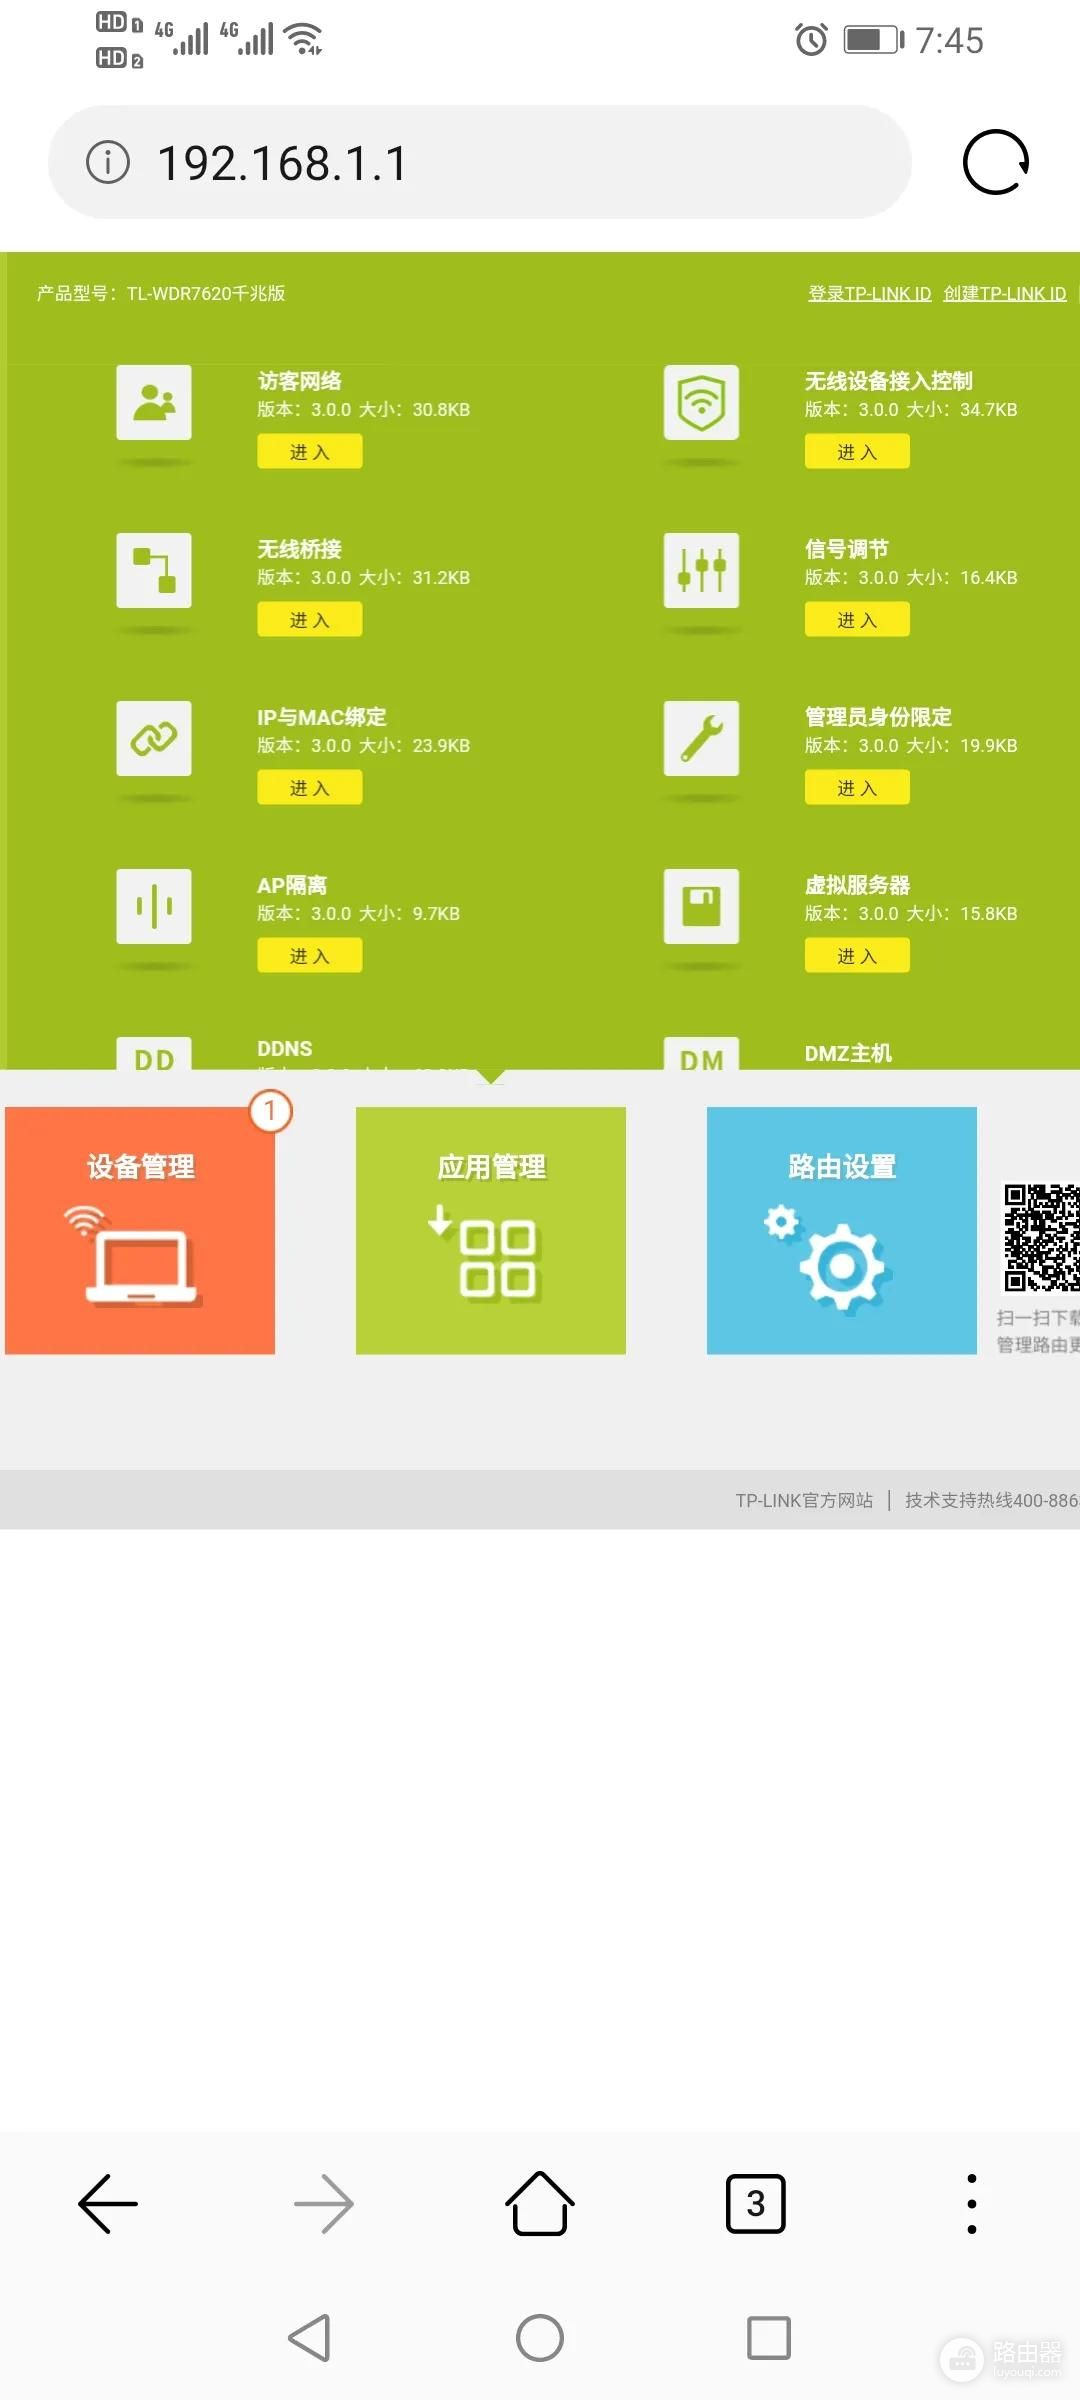
Task: Tap the 192.168.1.1 address bar
Action: click(480, 162)
